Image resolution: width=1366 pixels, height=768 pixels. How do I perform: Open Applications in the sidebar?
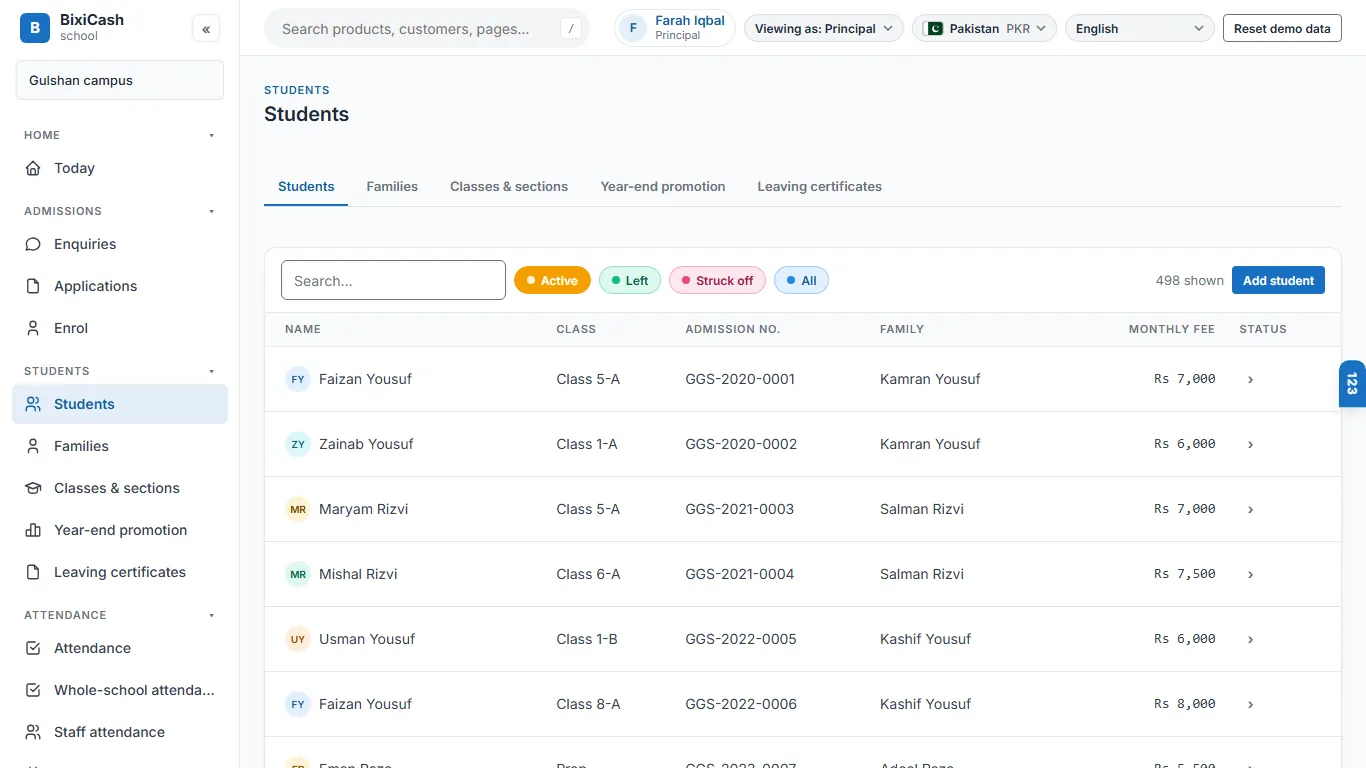(120, 286)
